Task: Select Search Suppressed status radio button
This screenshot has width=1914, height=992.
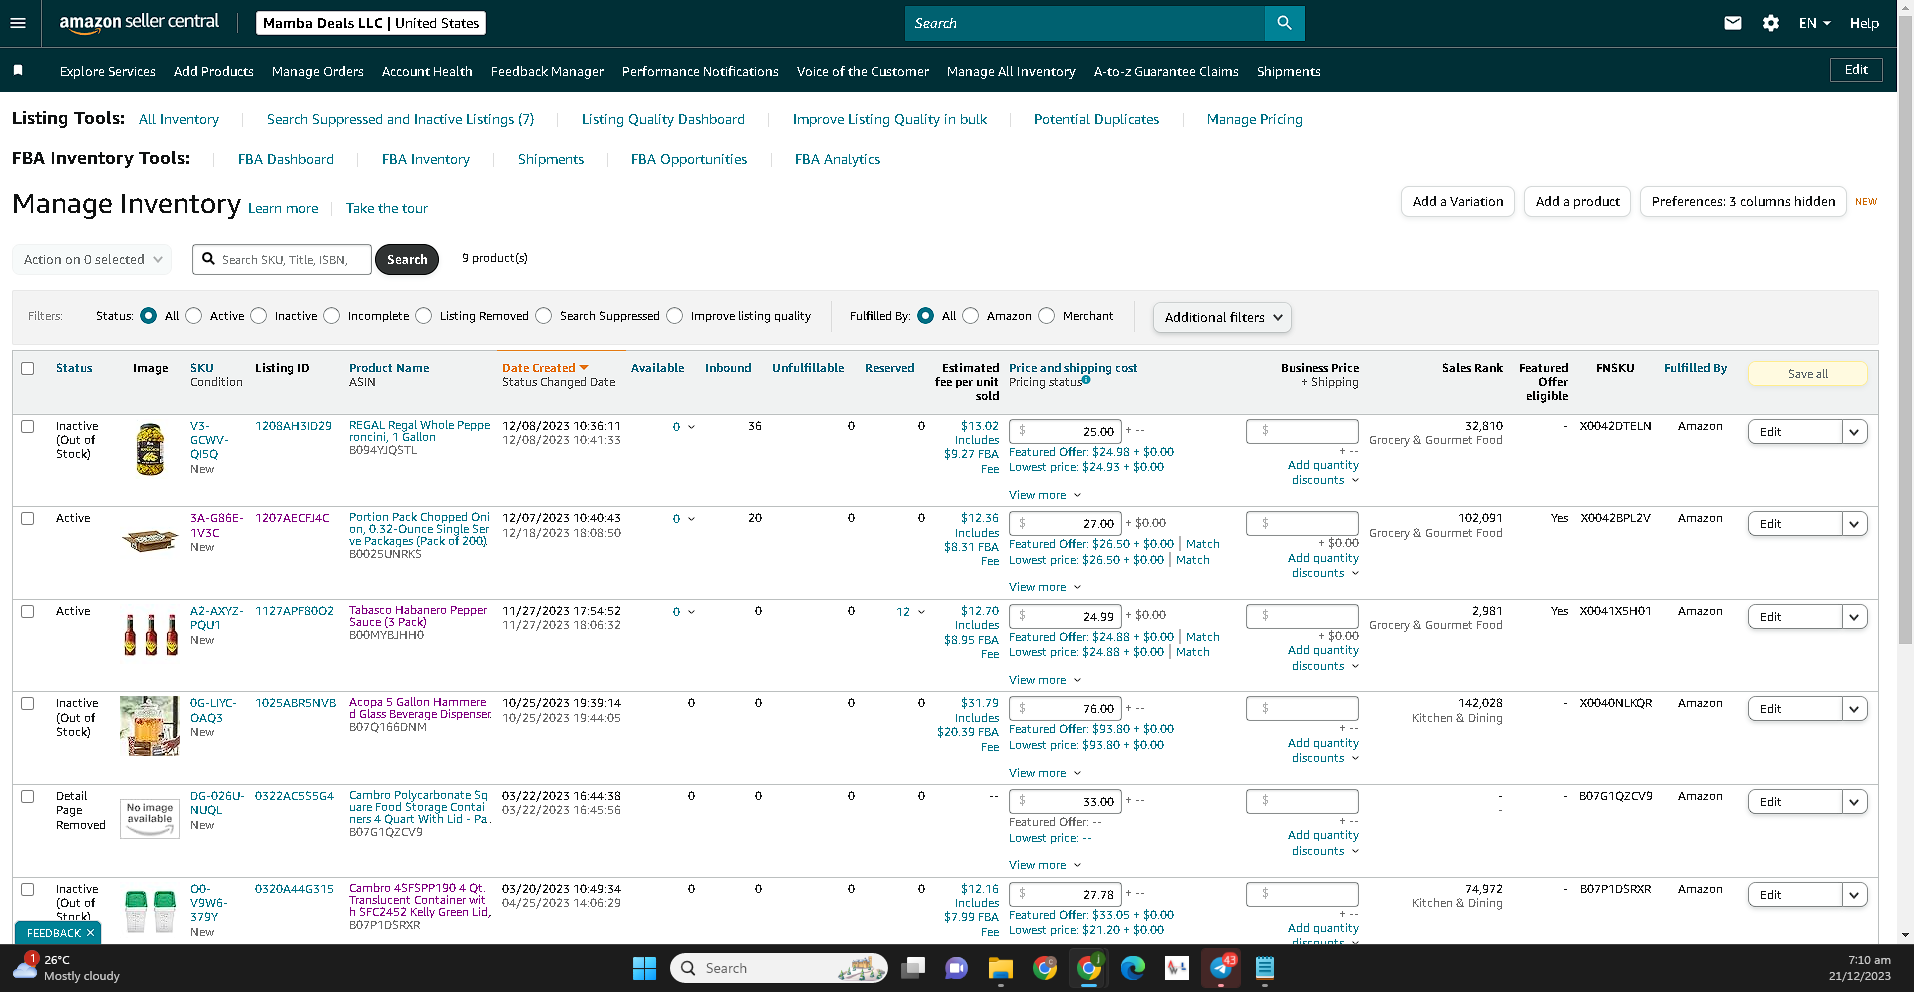Action: [x=544, y=316]
